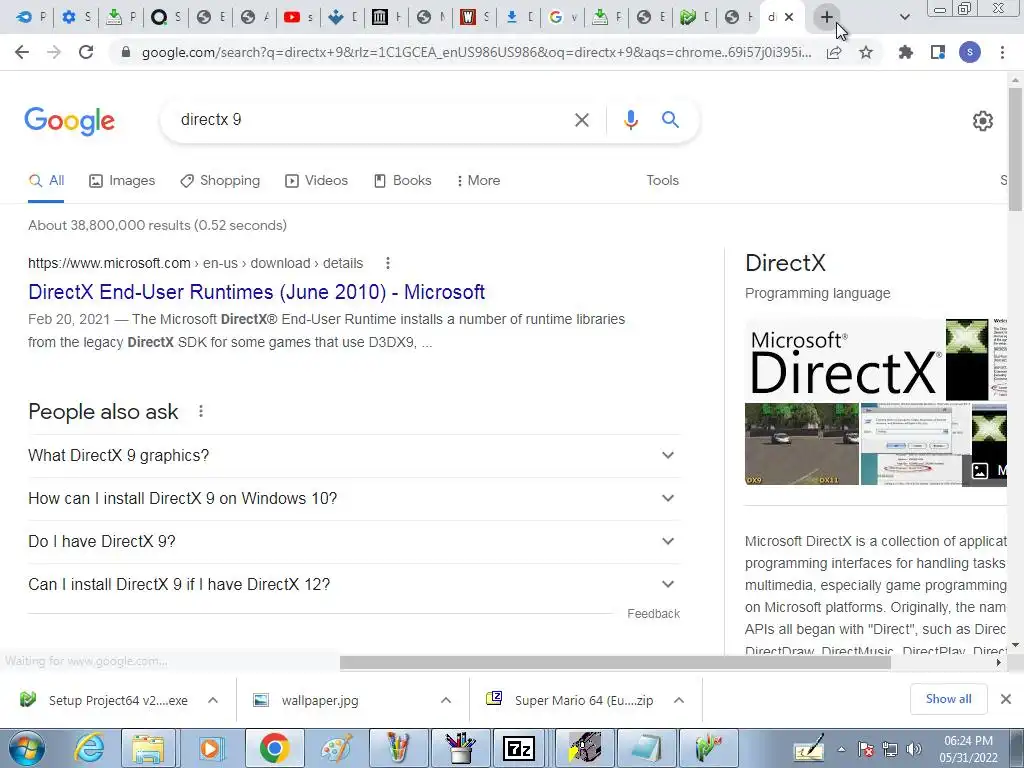Viewport: 1024px width, 768px height.
Task: Go forward with the browser forward arrow
Action: [x=54, y=52]
